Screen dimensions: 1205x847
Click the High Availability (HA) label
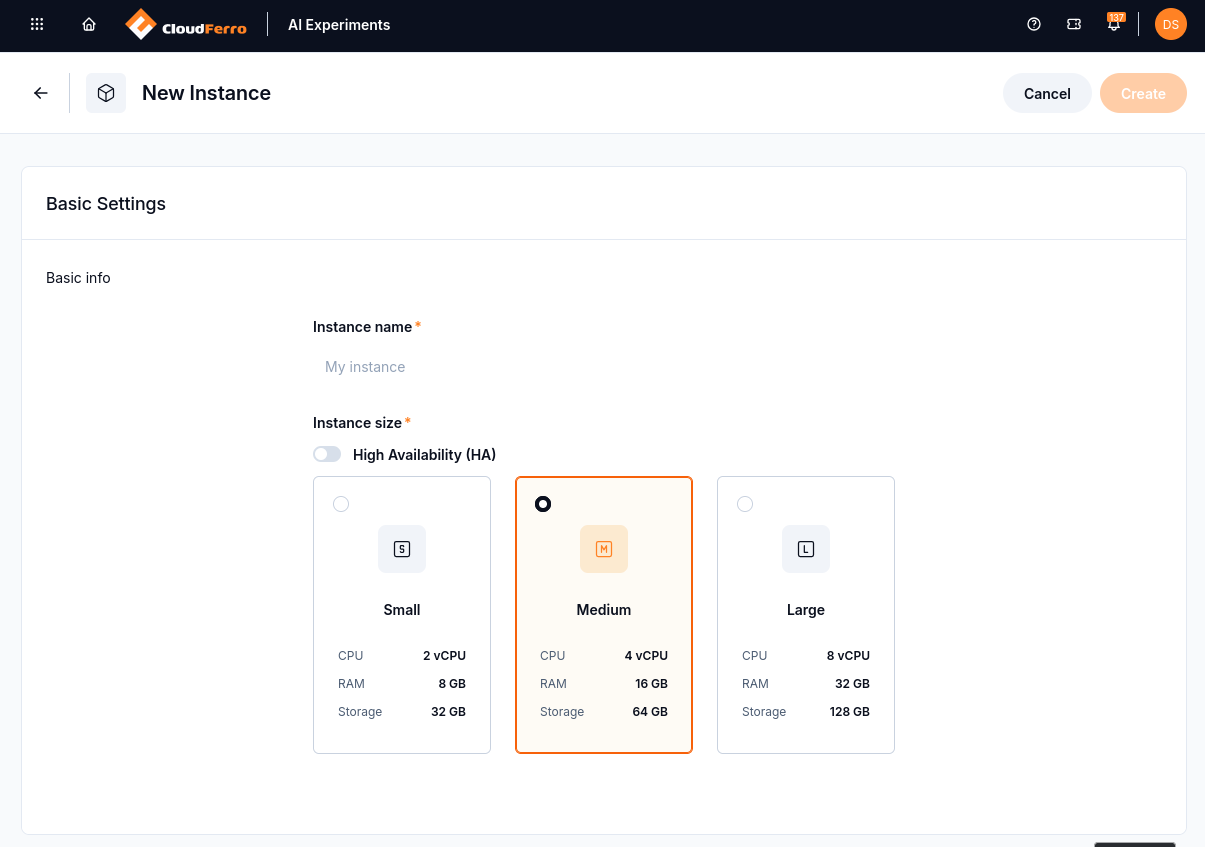tap(424, 455)
